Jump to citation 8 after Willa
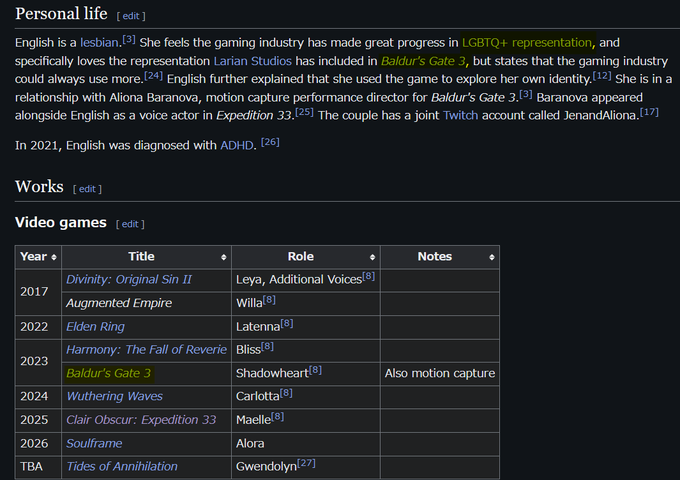 pos(269,299)
